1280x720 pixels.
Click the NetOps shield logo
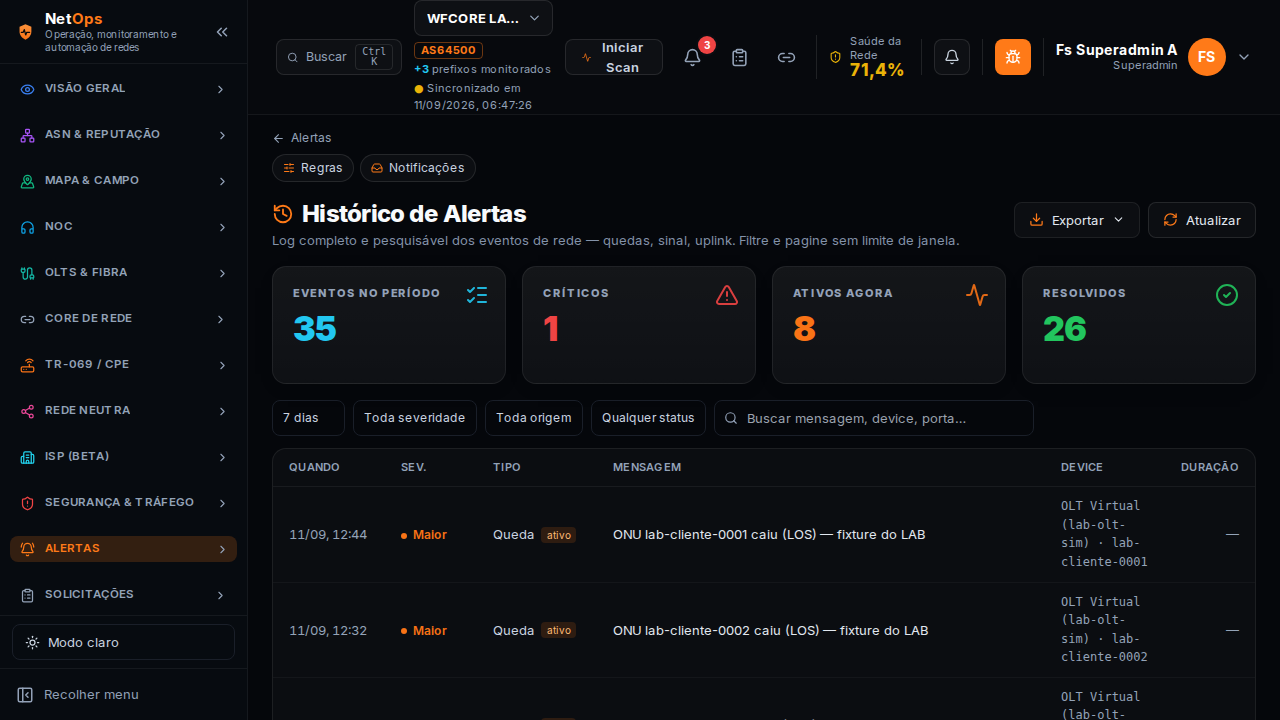pos(26,32)
